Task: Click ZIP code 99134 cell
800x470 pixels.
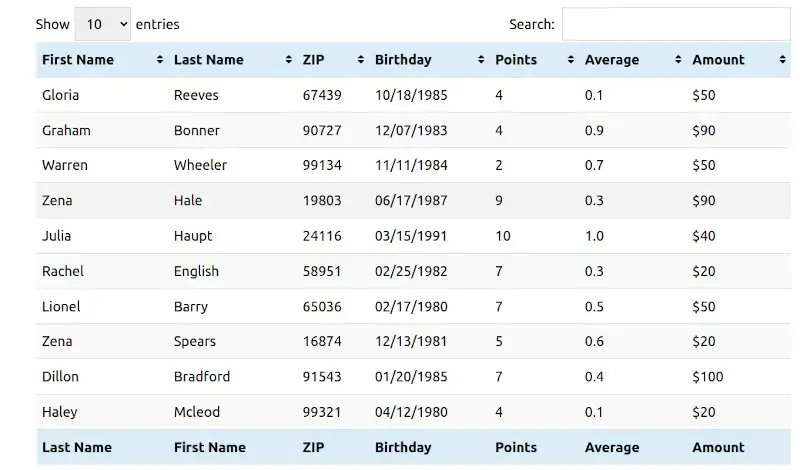Action: click(322, 165)
